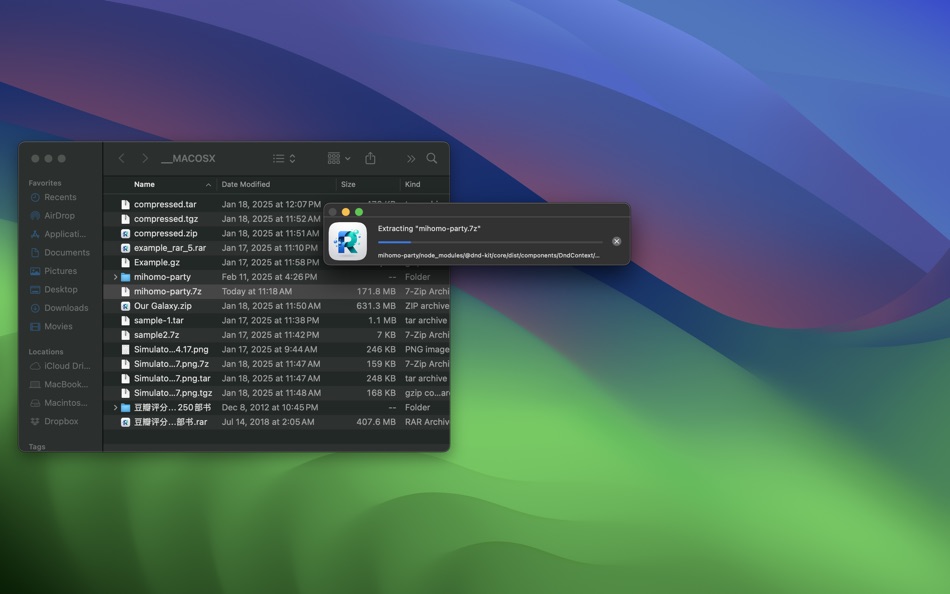Expand the 豆瓣评分 250部书 folder

pyautogui.click(x=117, y=407)
